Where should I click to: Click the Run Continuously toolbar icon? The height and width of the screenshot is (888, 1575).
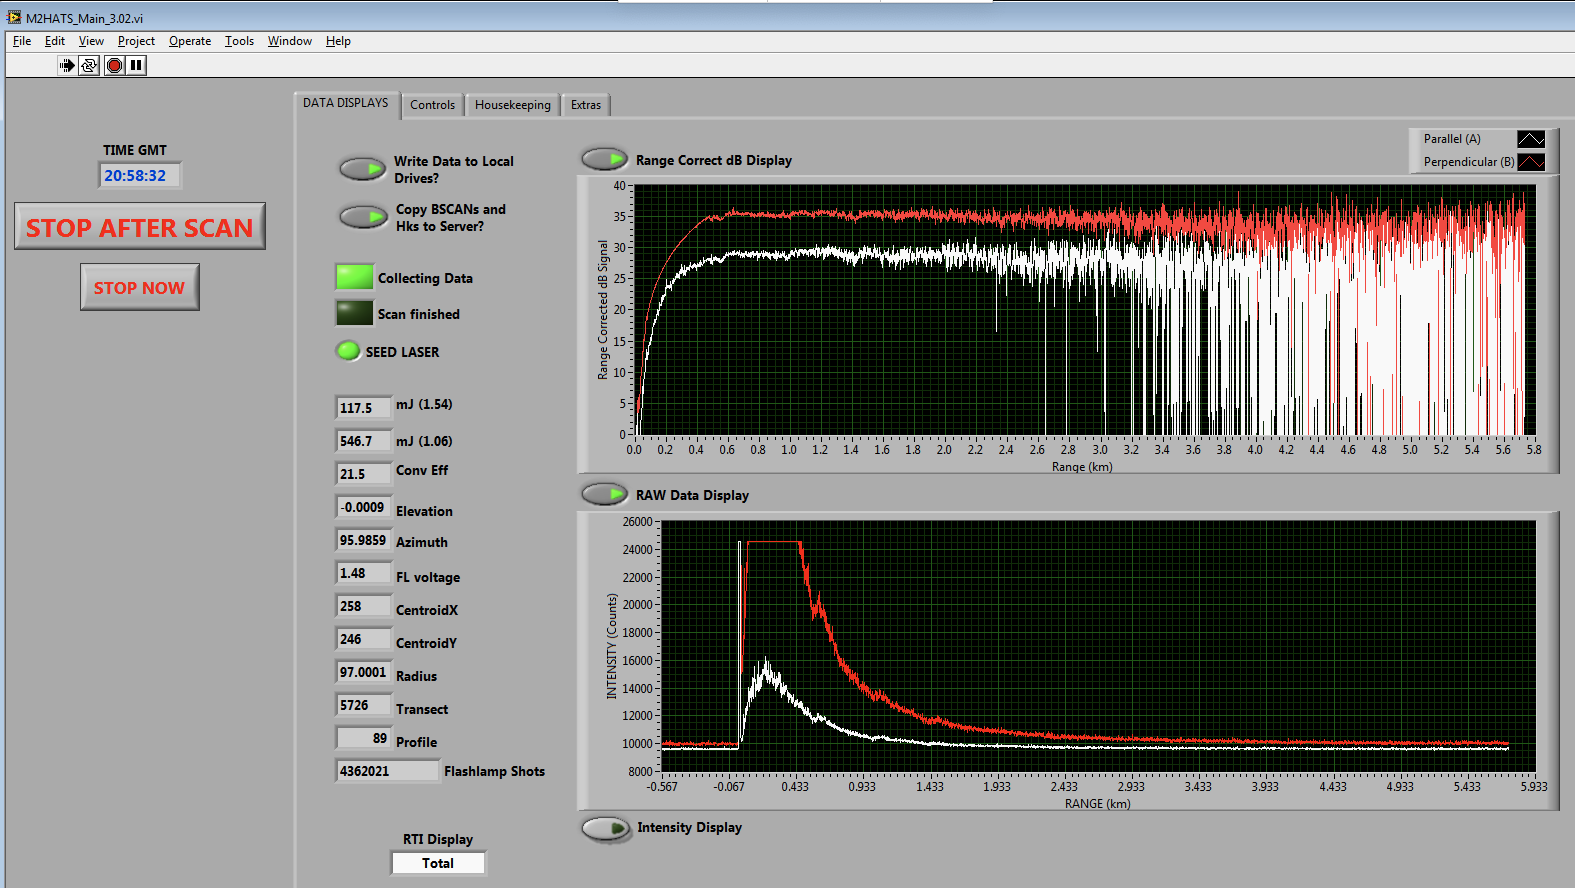[x=89, y=65]
